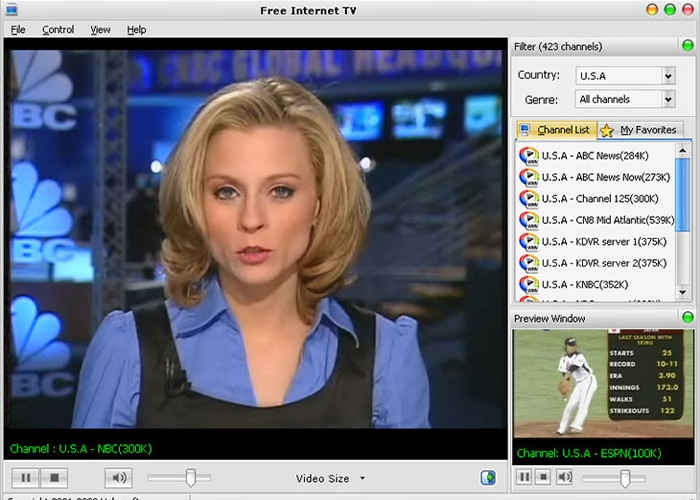Click the green arrow icon in the main player bar
700x500 pixels.
[488, 478]
